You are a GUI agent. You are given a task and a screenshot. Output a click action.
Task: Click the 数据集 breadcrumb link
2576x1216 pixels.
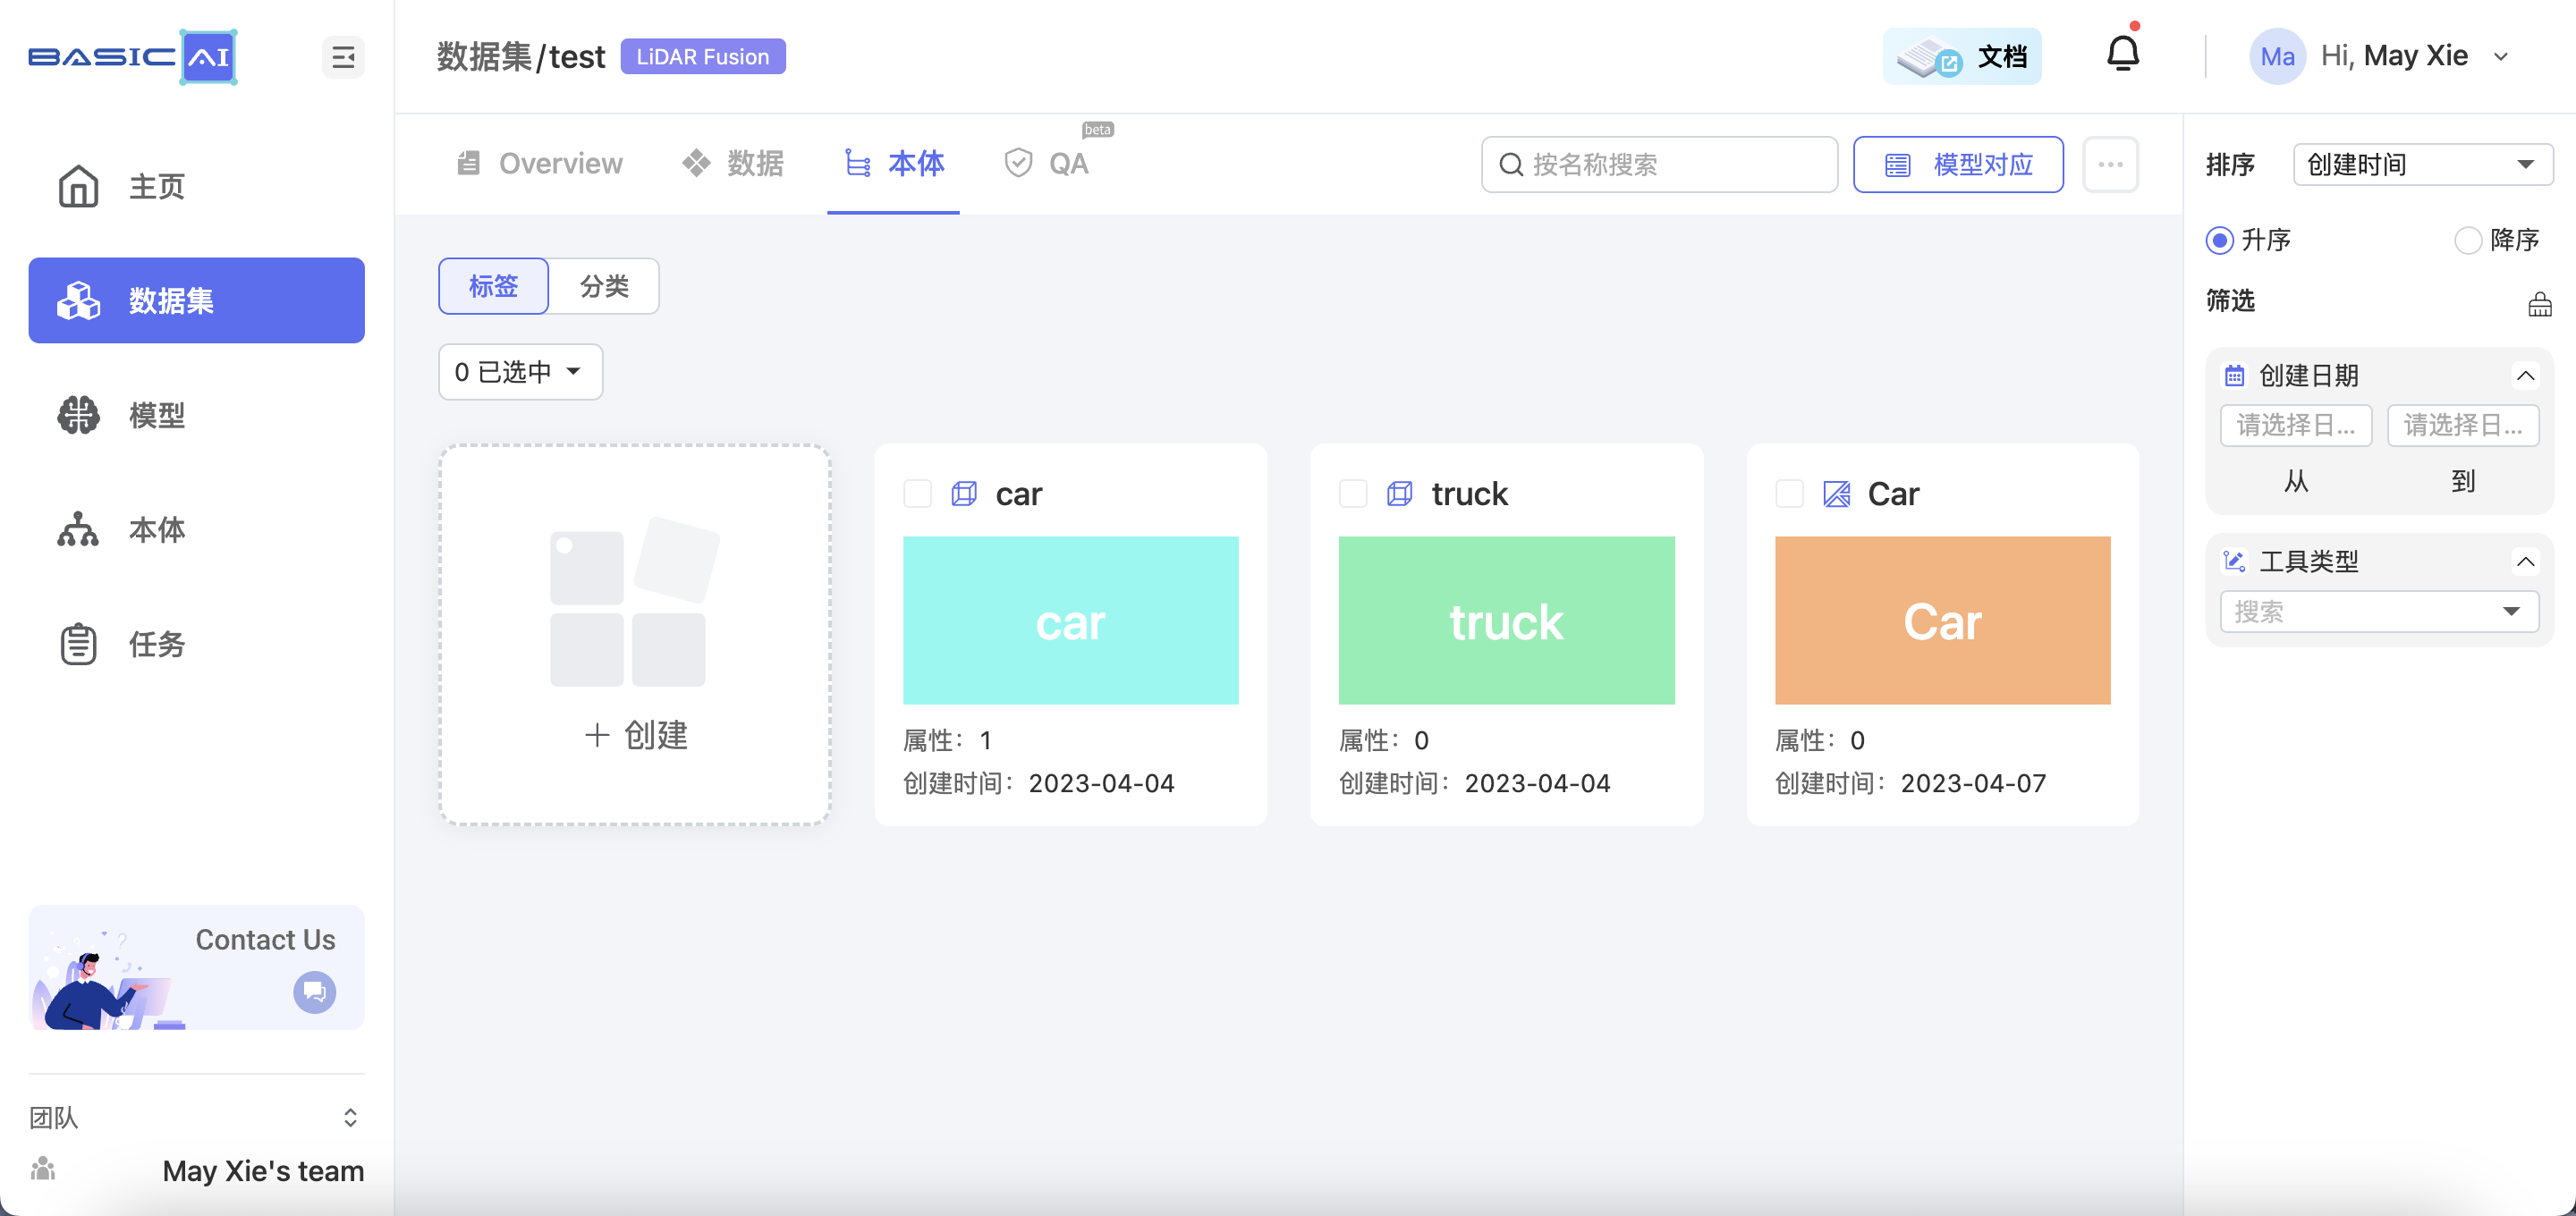tap(484, 57)
